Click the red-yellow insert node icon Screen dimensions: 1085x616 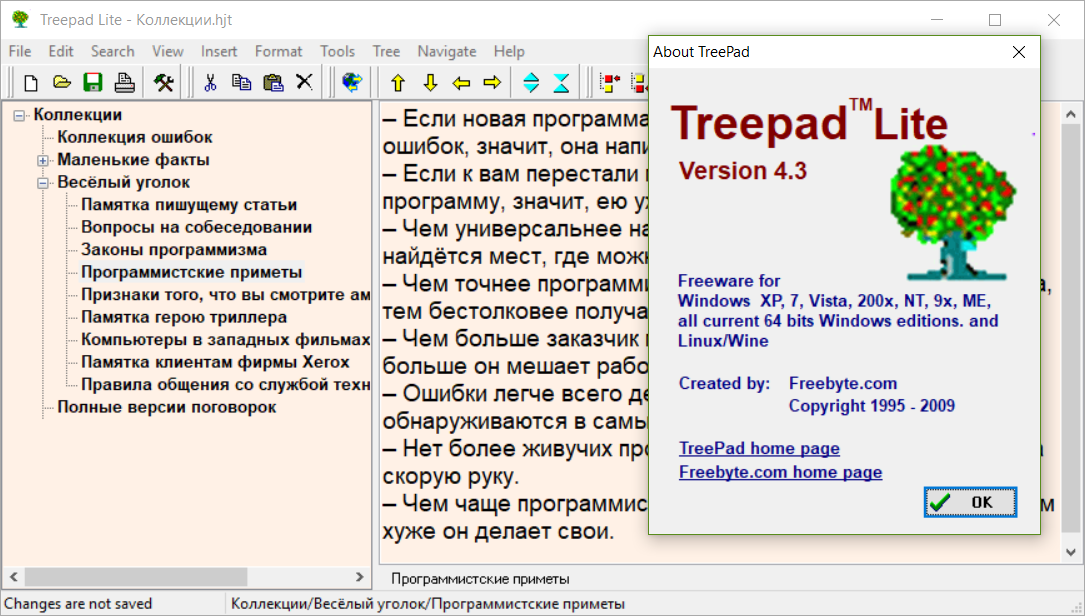pyautogui.click(x=610, y=83)
